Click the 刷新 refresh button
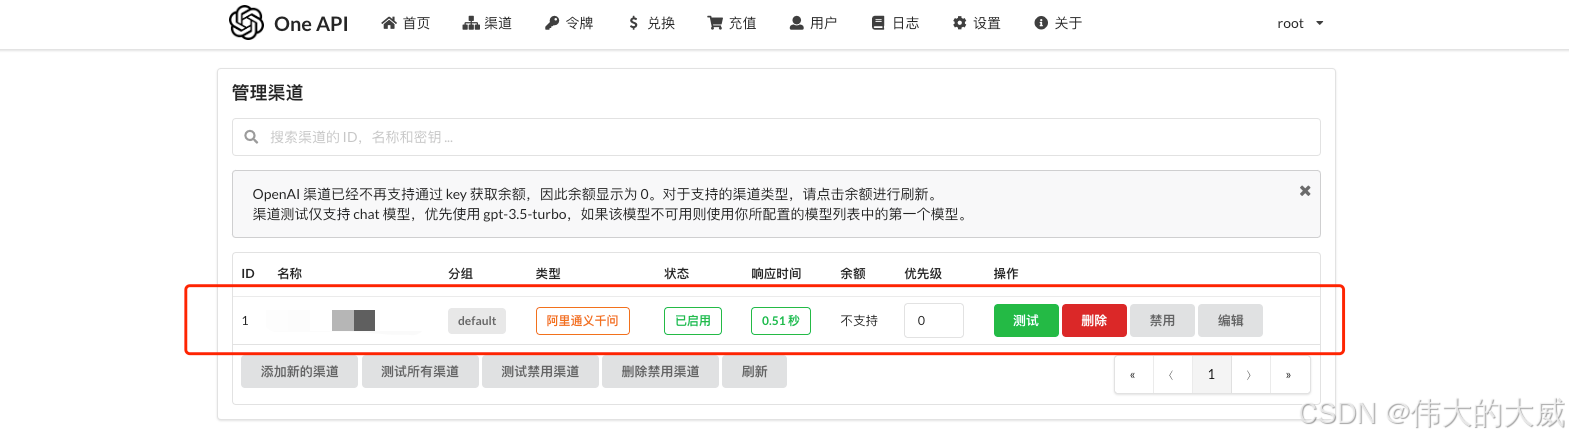Viewport: 1569px width, 441px height. tap(754, 372)
